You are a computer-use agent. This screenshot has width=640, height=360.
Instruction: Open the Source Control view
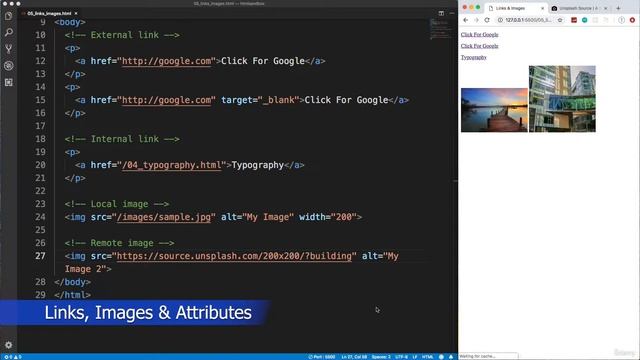click(x=9, y=49)
